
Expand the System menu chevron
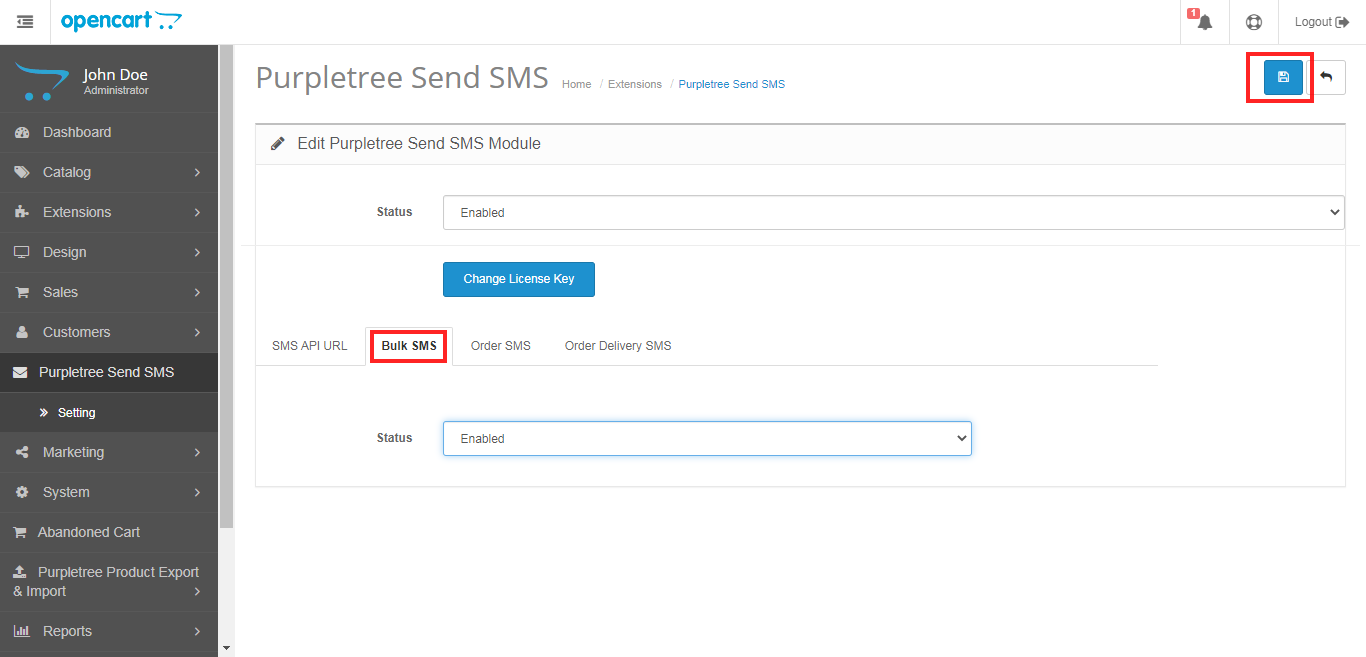[197, 493]
